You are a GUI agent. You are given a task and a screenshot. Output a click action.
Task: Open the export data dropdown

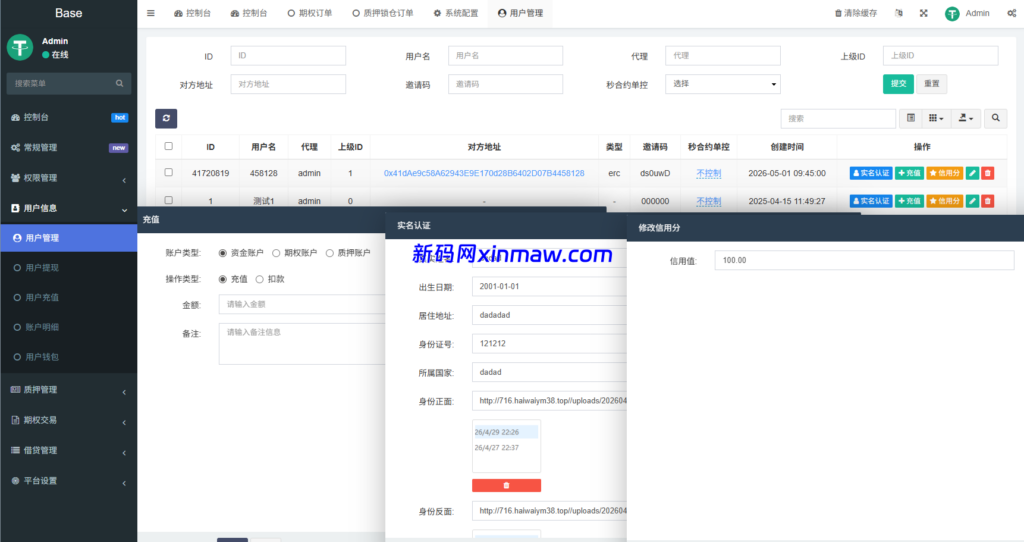tap(966, 118)
